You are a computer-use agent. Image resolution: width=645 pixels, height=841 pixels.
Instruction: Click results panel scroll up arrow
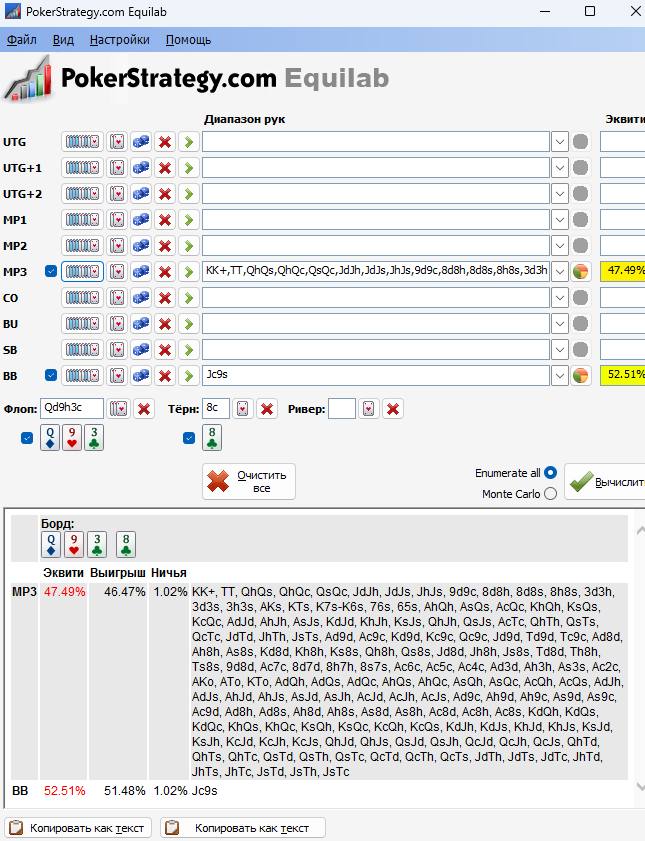pos(640,530)
